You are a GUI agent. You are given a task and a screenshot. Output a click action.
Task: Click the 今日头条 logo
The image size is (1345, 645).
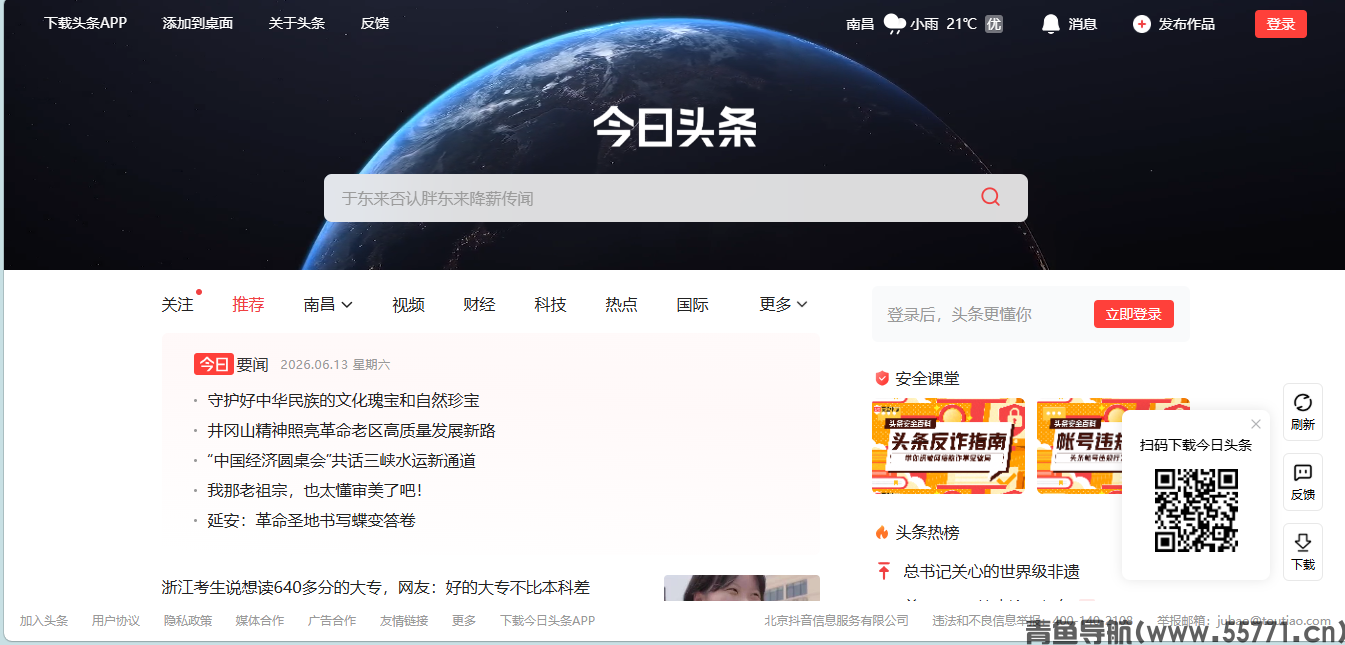[x=675, y=127]
